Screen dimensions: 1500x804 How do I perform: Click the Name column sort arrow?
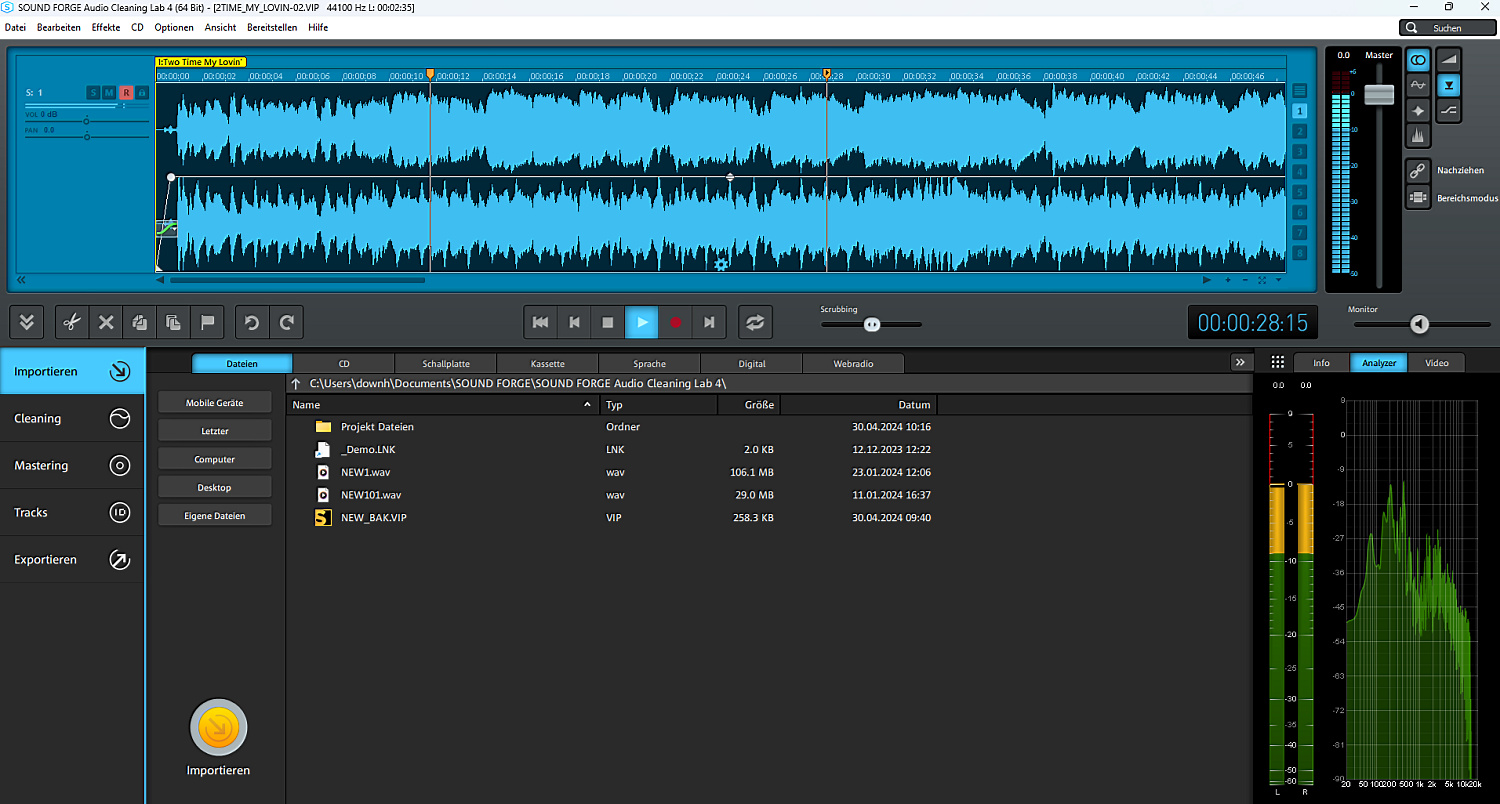[587, 405]
